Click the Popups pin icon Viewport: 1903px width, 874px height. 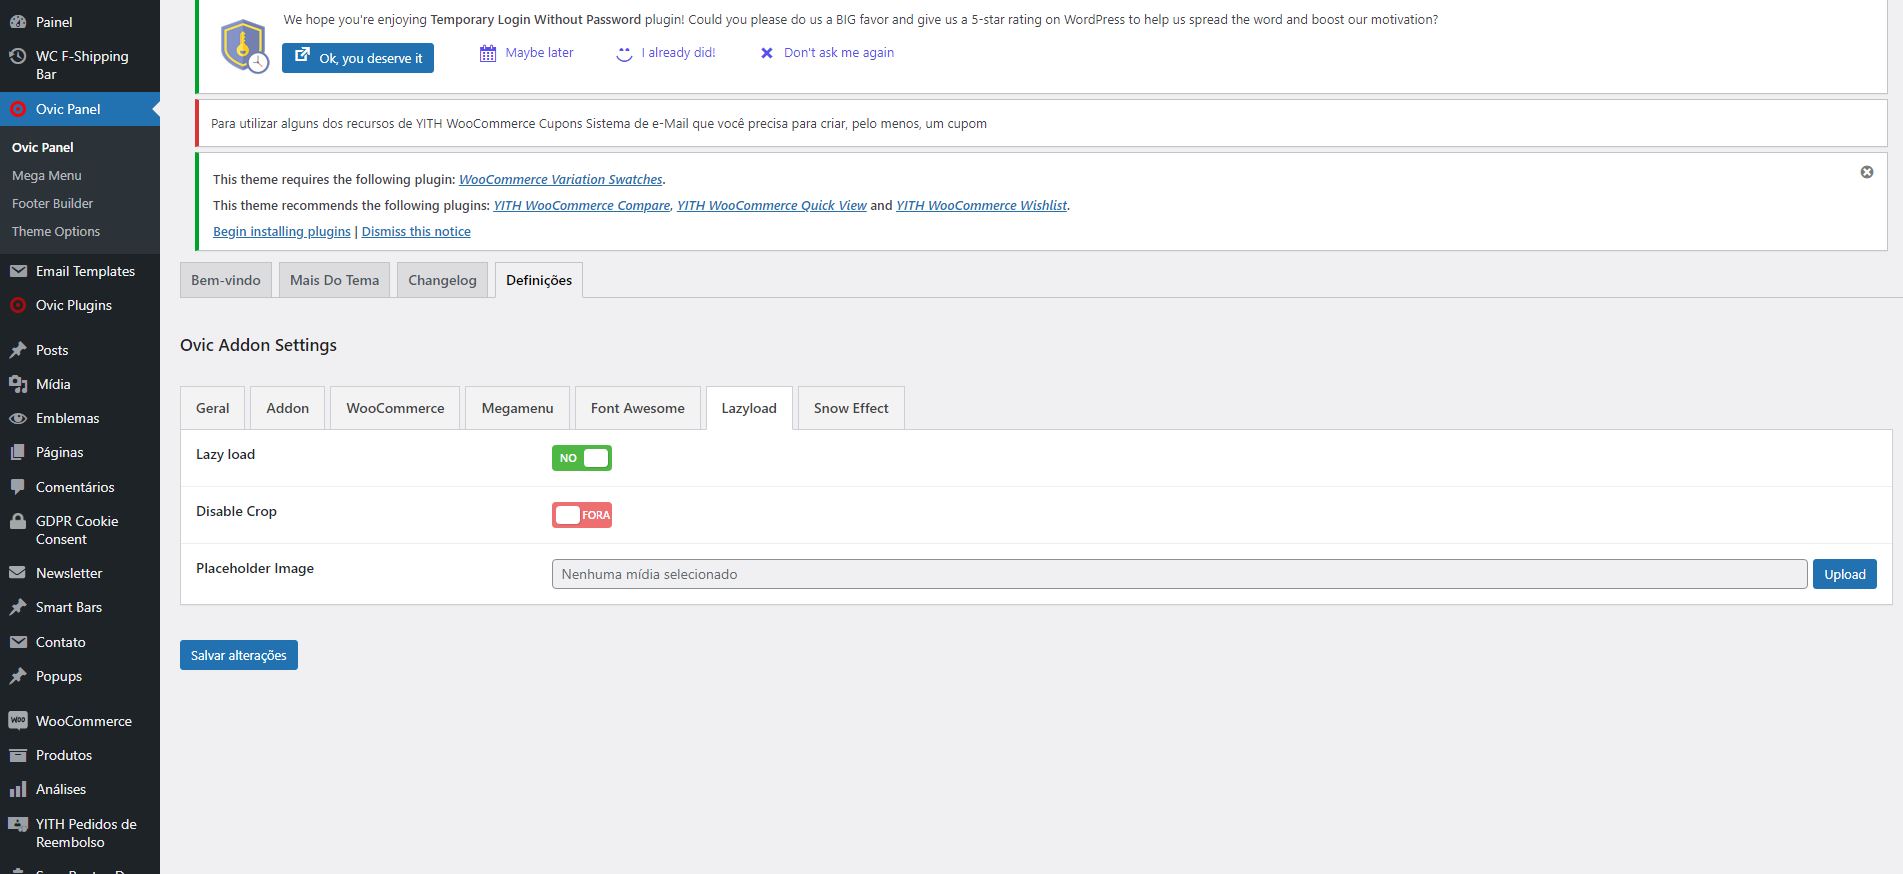(x=17, y=676)
